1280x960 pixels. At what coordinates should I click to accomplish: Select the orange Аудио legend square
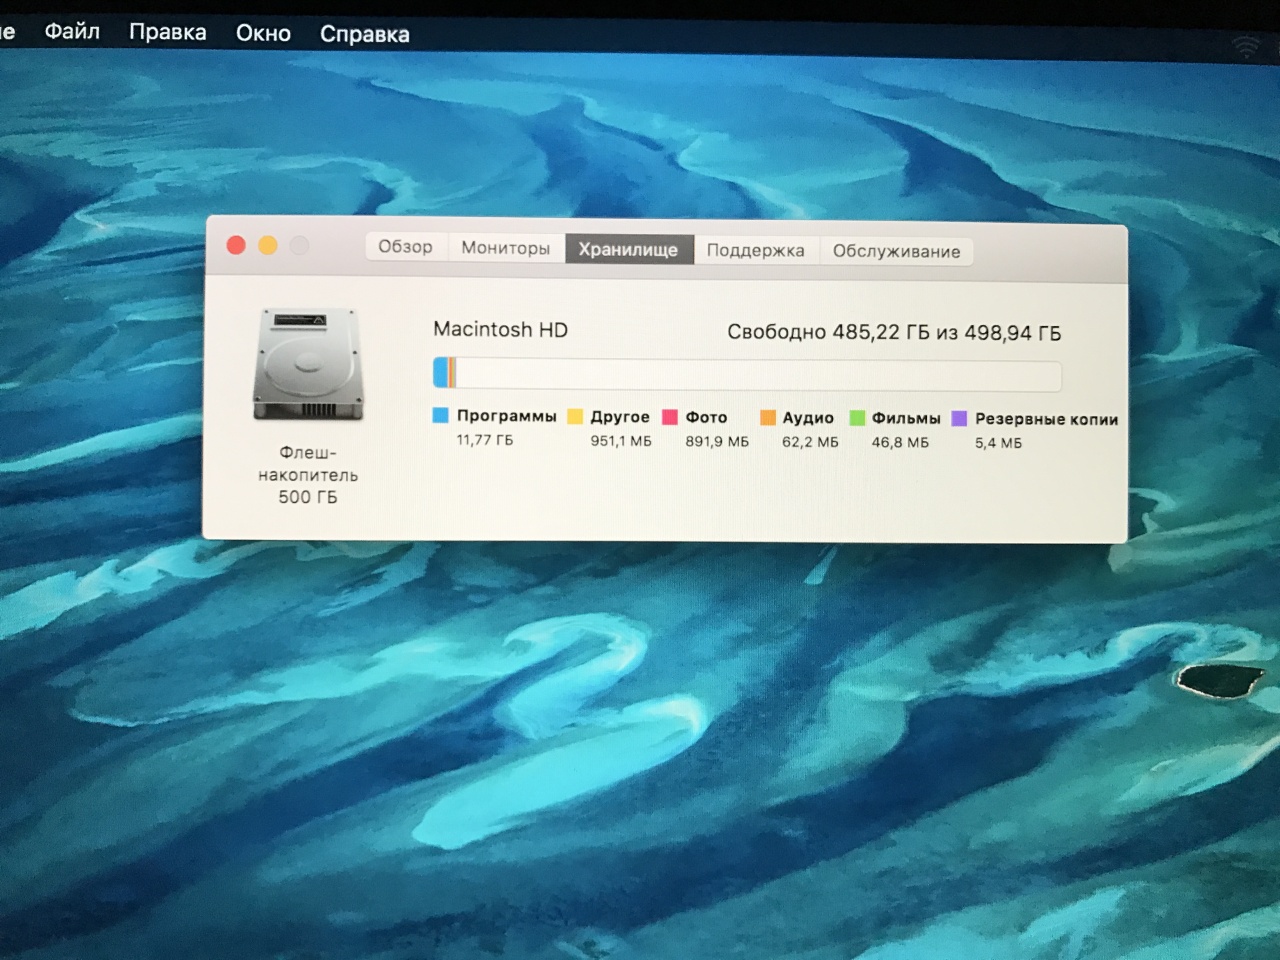pos(767,418)
